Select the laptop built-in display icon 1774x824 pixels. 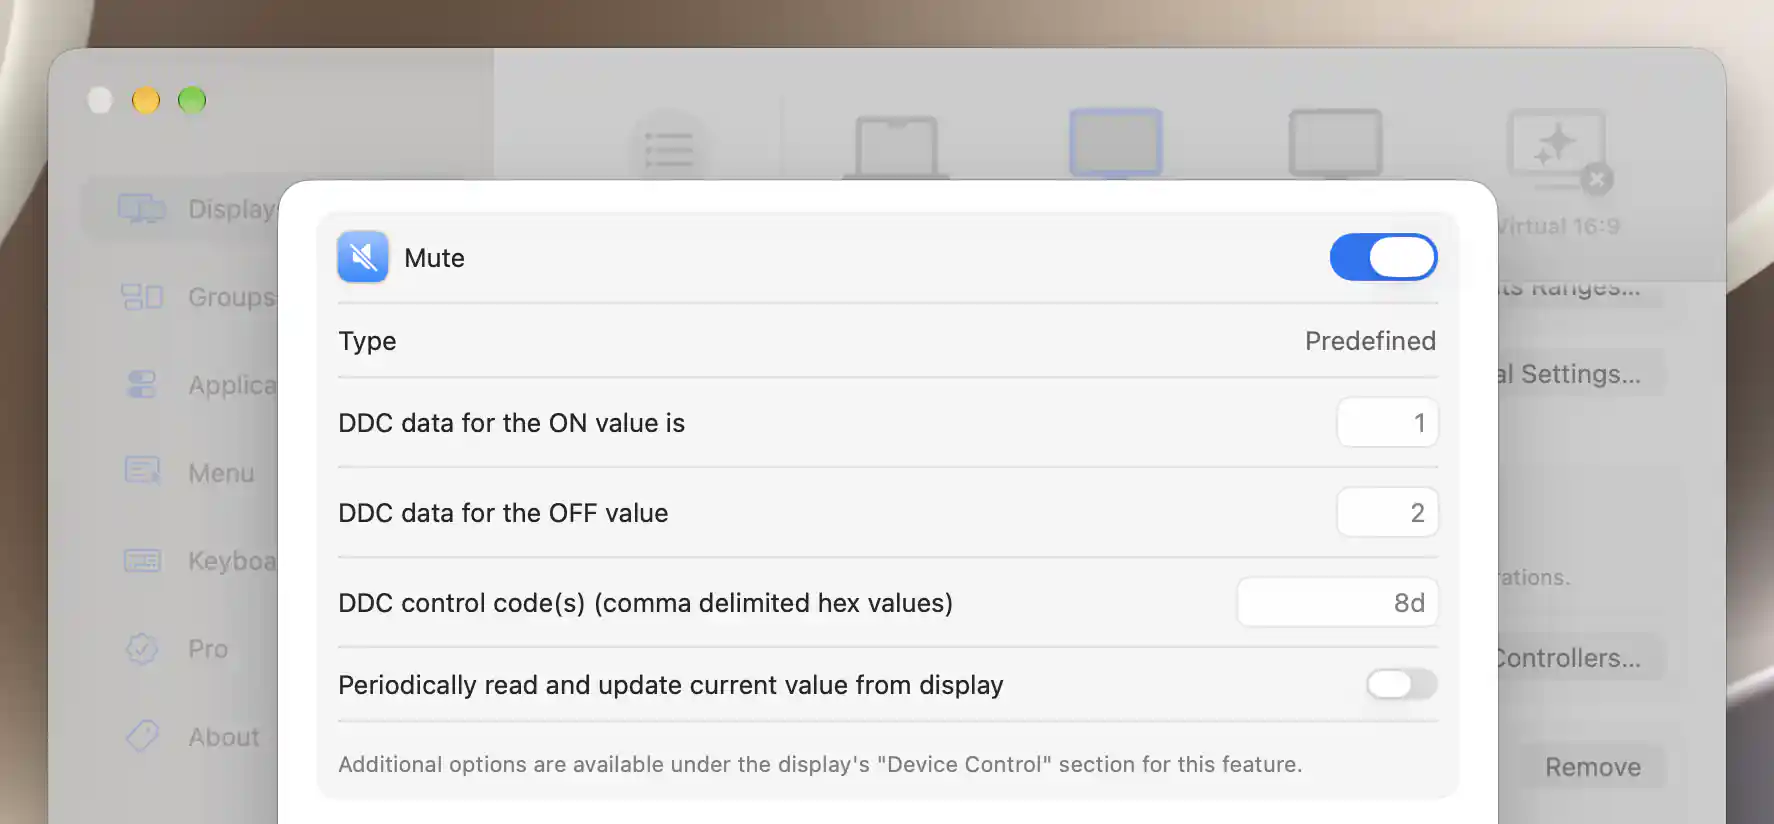896,146
